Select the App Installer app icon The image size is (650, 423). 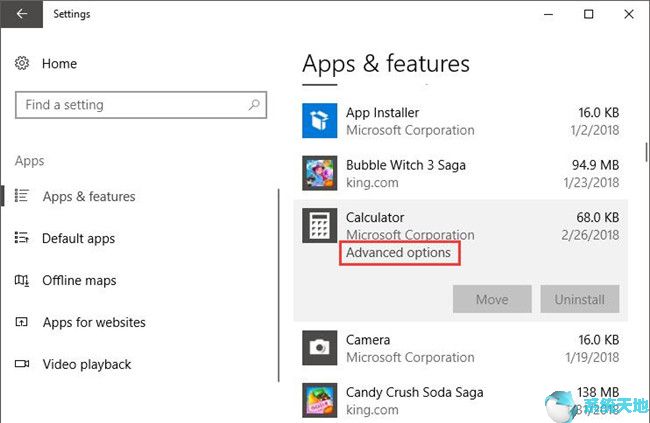(x=320, y=121)
